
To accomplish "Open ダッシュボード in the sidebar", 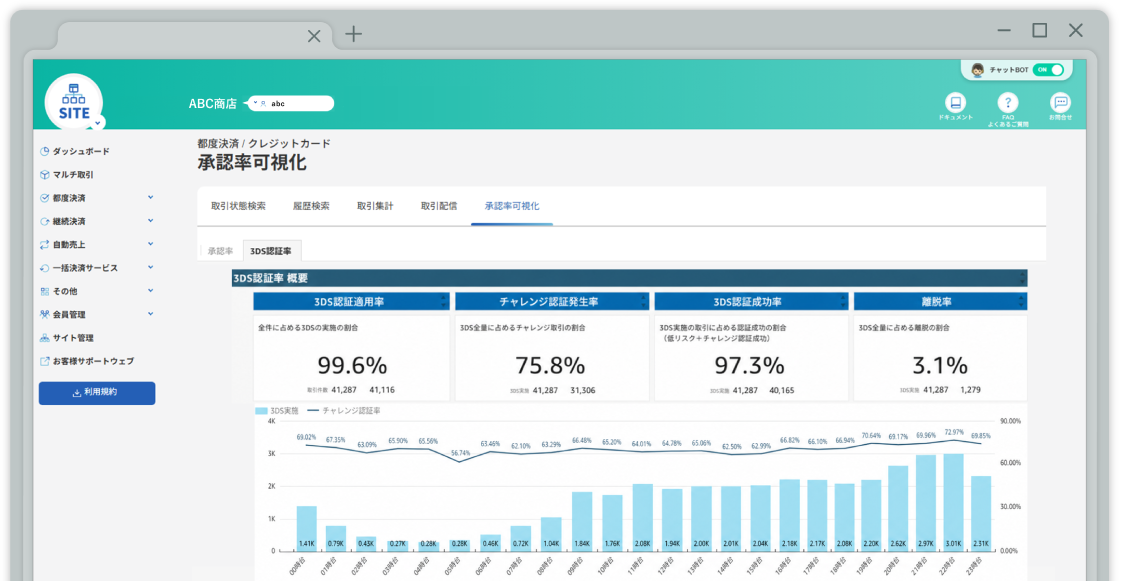I will pos(81,152).
